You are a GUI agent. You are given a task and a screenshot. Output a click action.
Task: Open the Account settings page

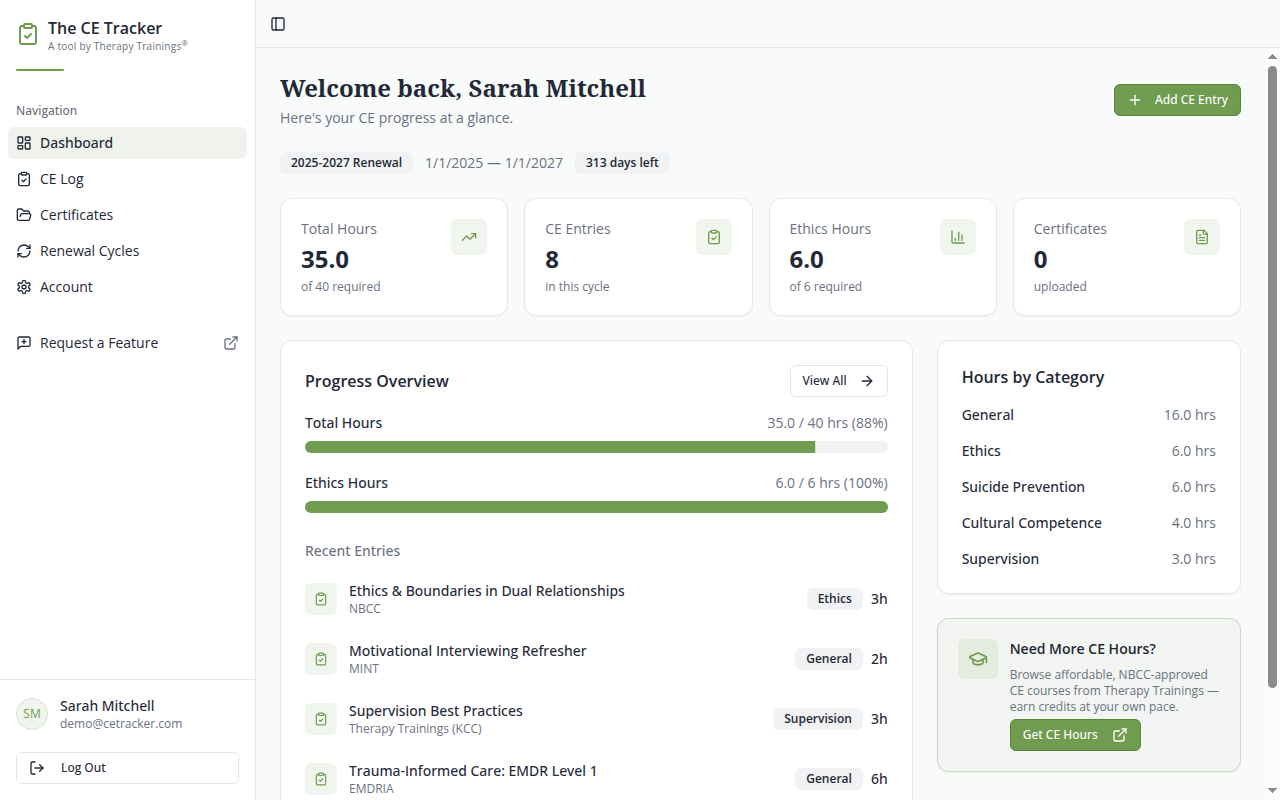127,287
